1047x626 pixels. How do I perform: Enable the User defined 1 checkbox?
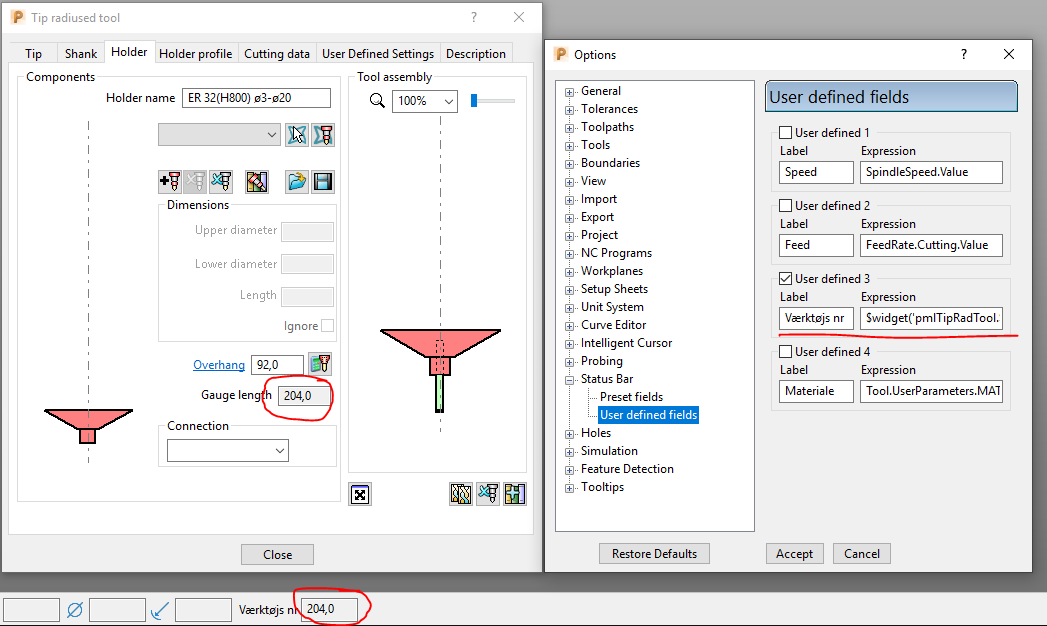tap(785, 131)
